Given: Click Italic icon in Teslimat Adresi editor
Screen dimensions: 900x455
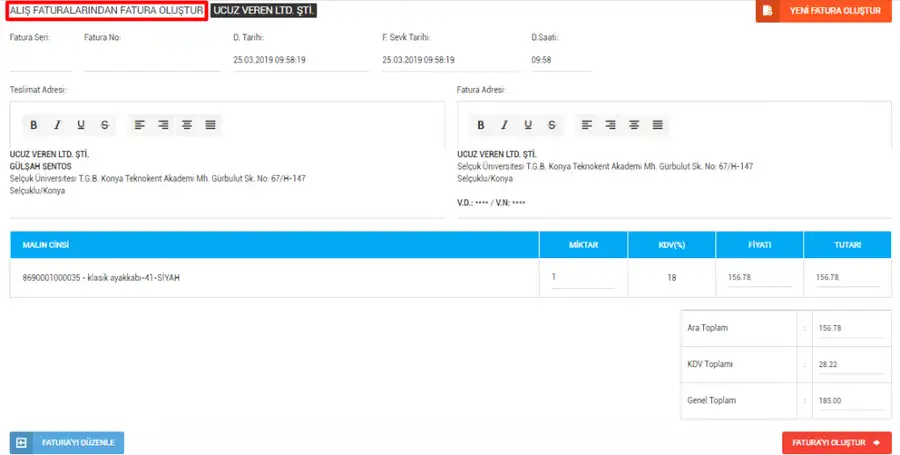Looking at the screenshot, I should [57, 125].
